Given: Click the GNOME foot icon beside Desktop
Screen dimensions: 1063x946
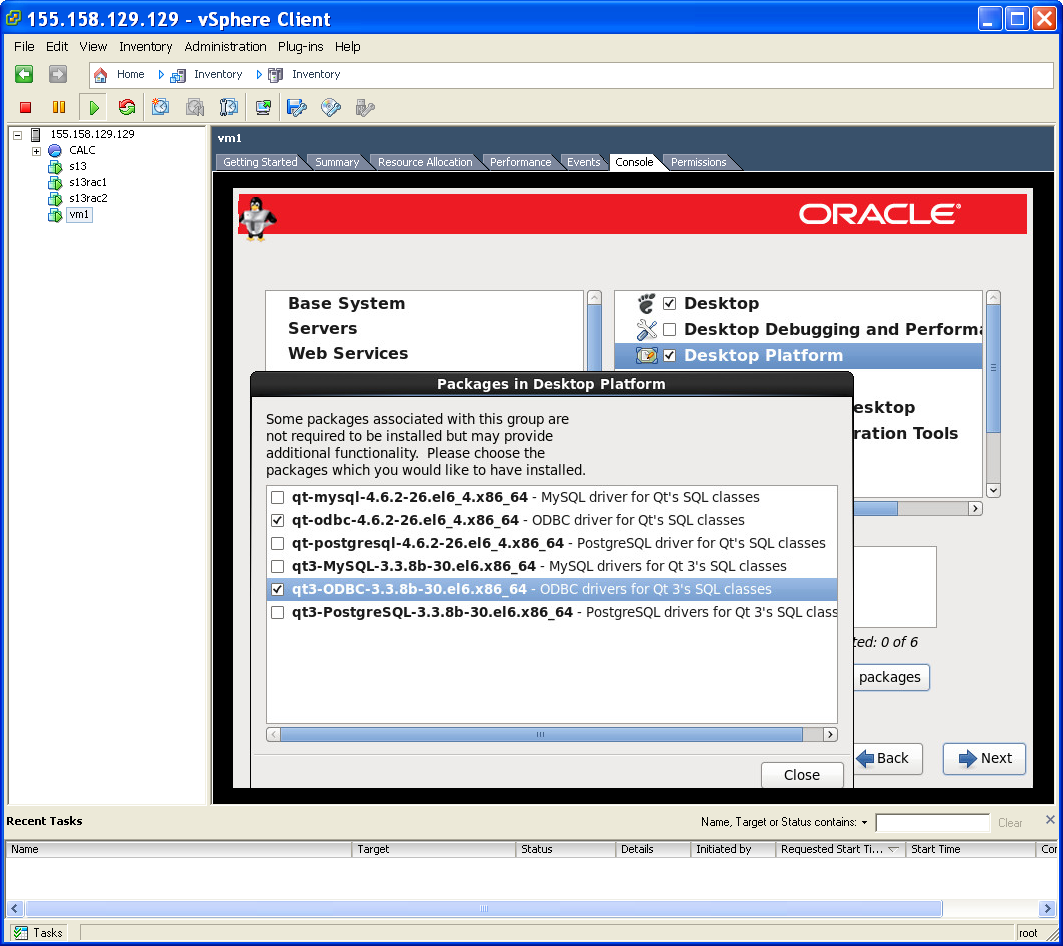Looking at the screenshot, I should [647, 303].
